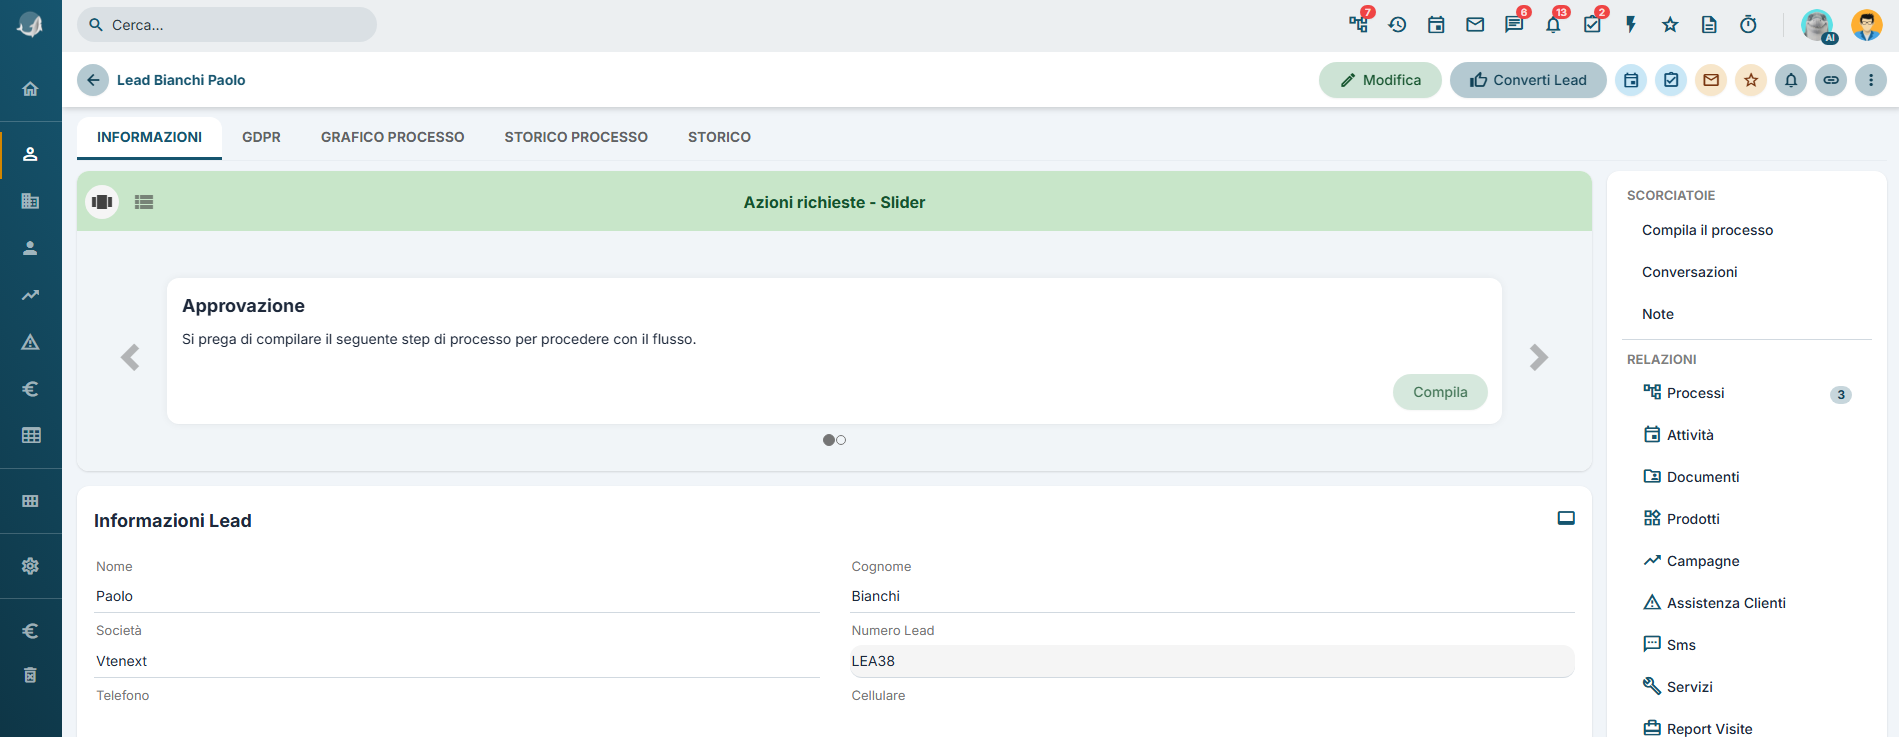
Task: Open the recent history clock icon
Action: click(x=1397, y=25)
